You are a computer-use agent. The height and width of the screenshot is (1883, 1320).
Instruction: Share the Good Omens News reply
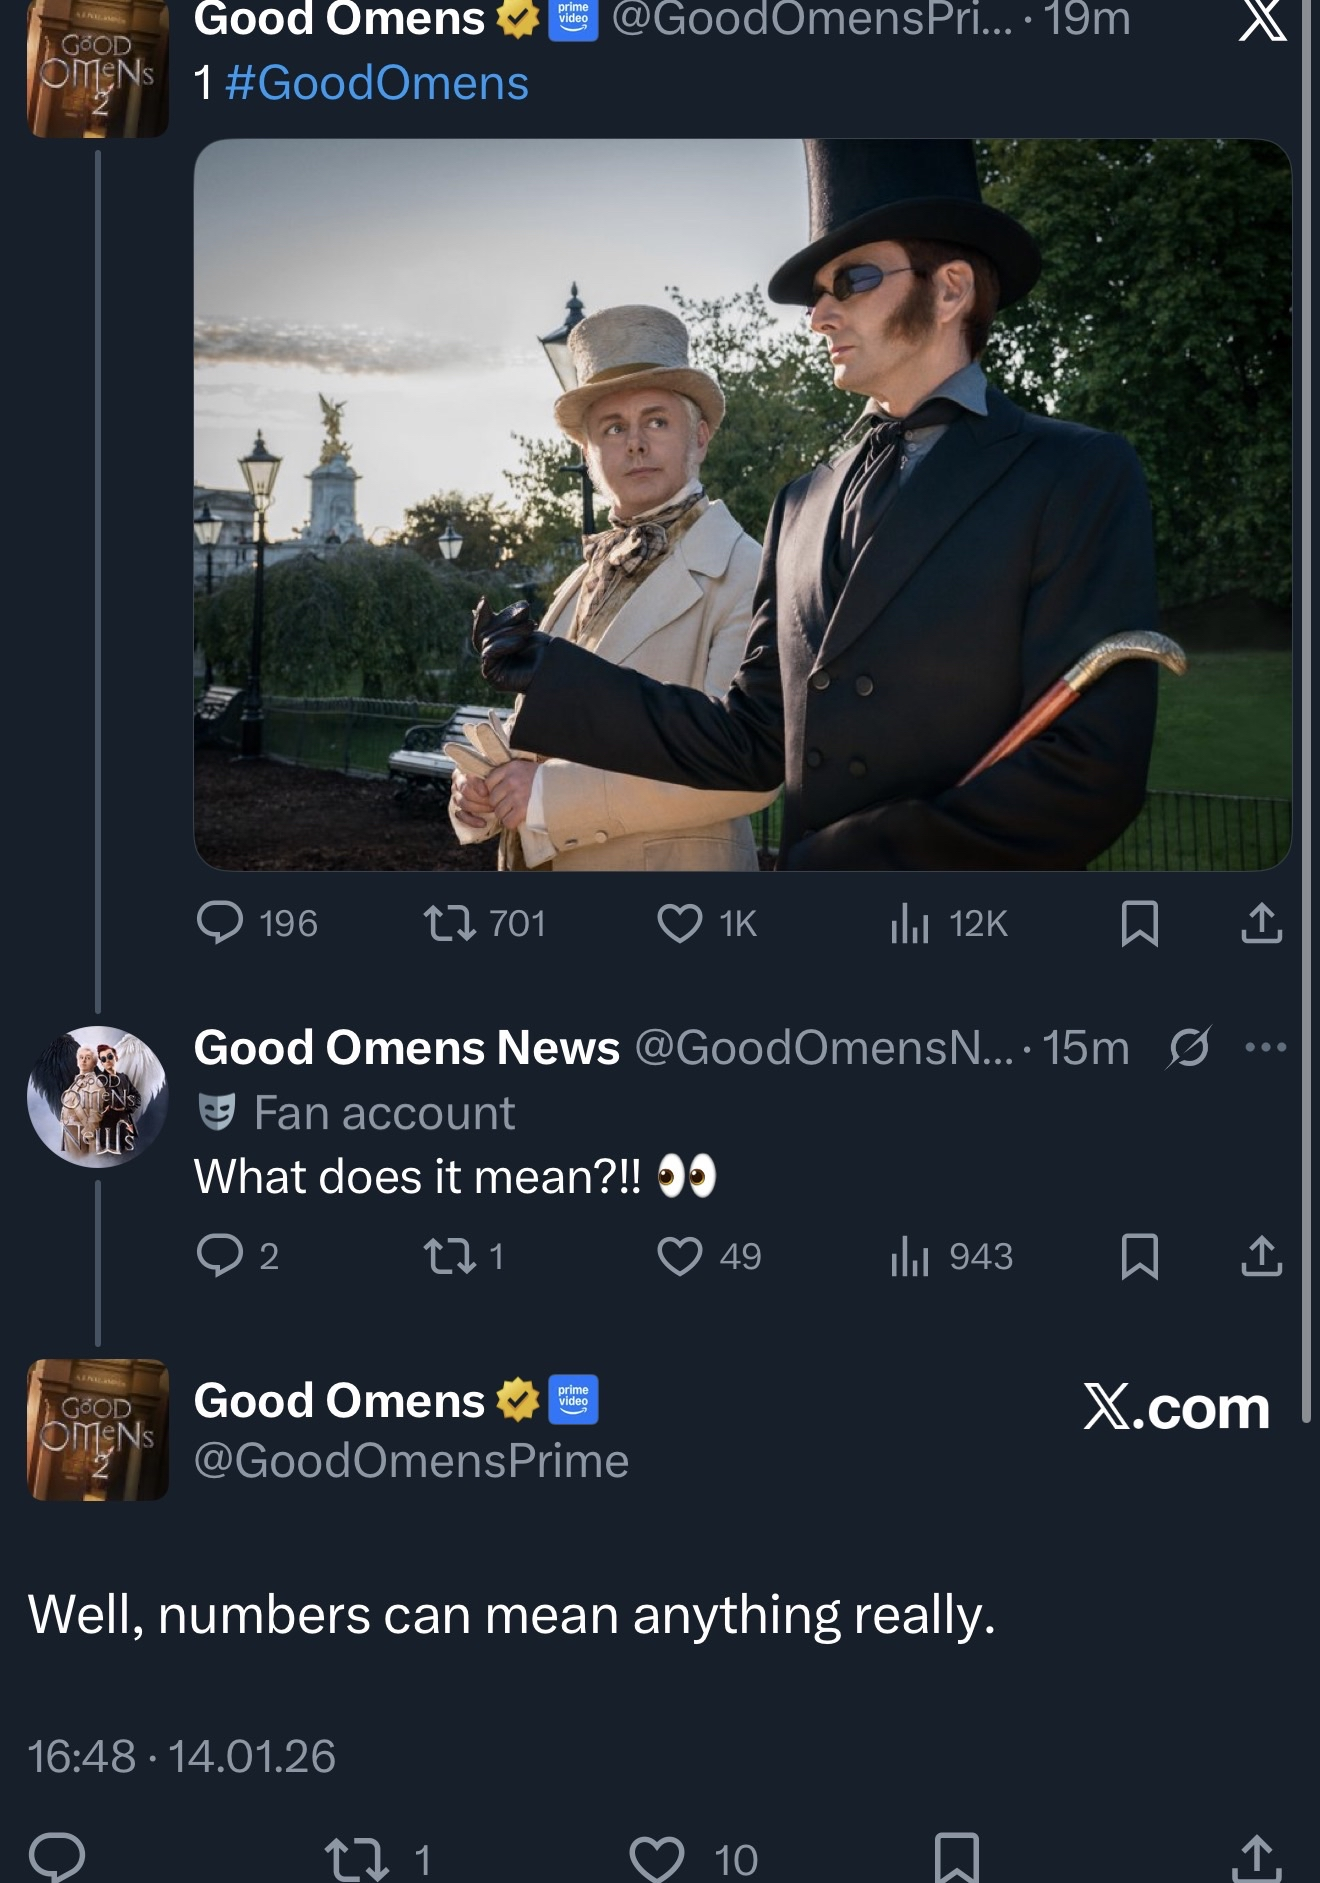[x=1261, y=1256]
